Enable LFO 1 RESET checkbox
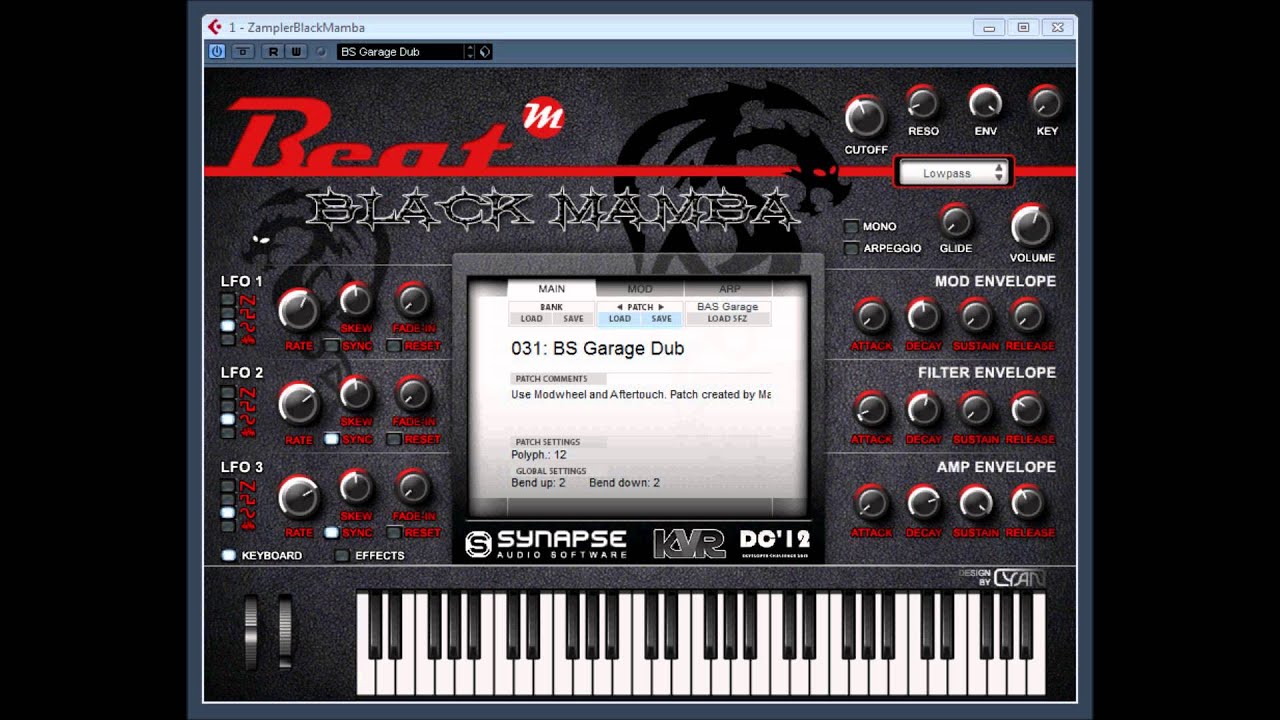 pos(393,345)
